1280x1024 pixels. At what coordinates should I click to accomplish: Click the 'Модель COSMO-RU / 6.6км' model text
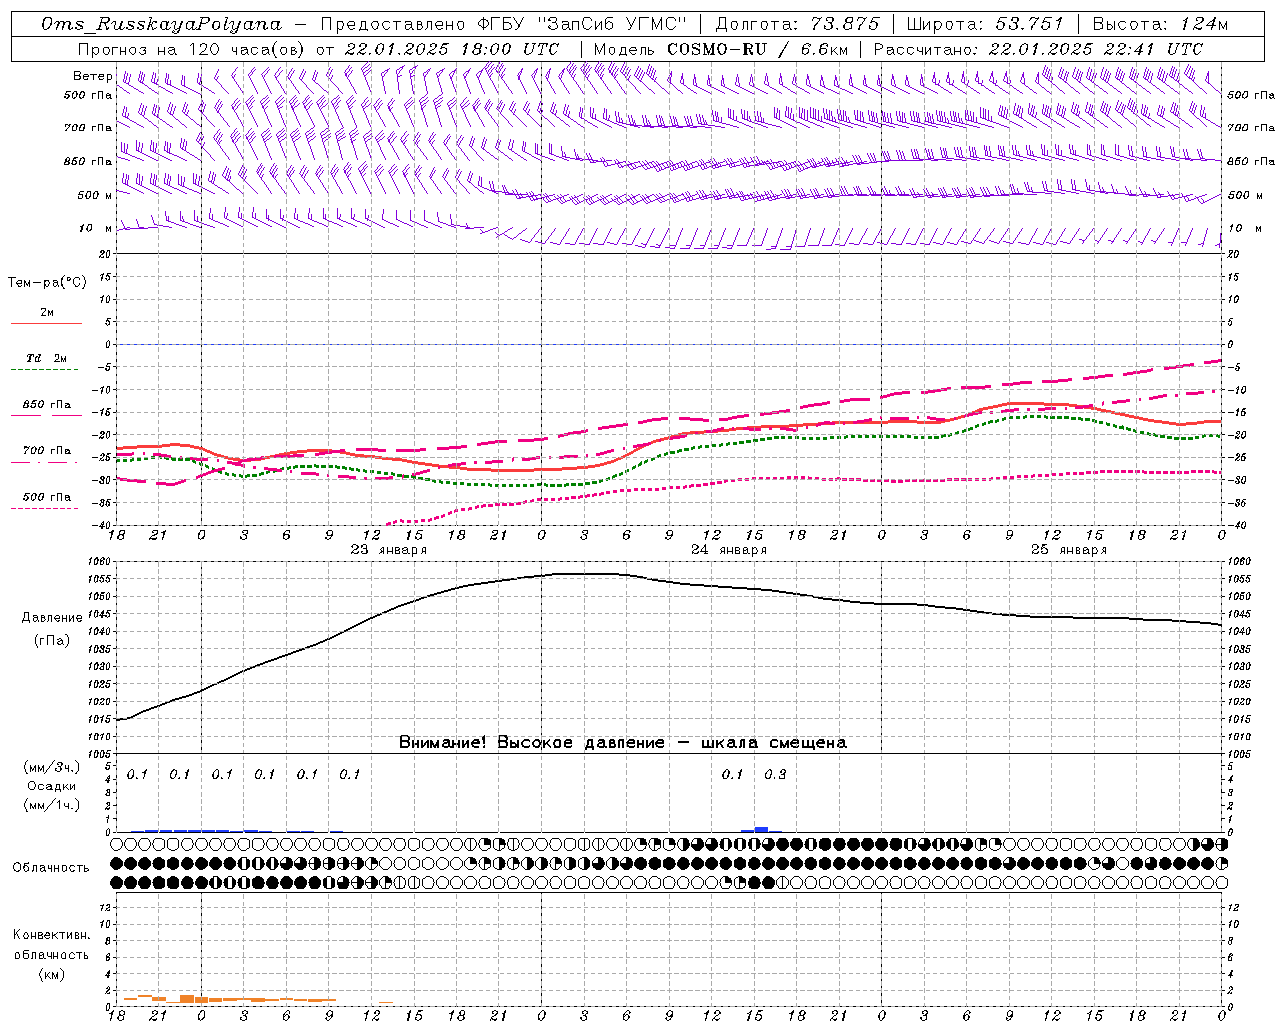click(720, 49)
